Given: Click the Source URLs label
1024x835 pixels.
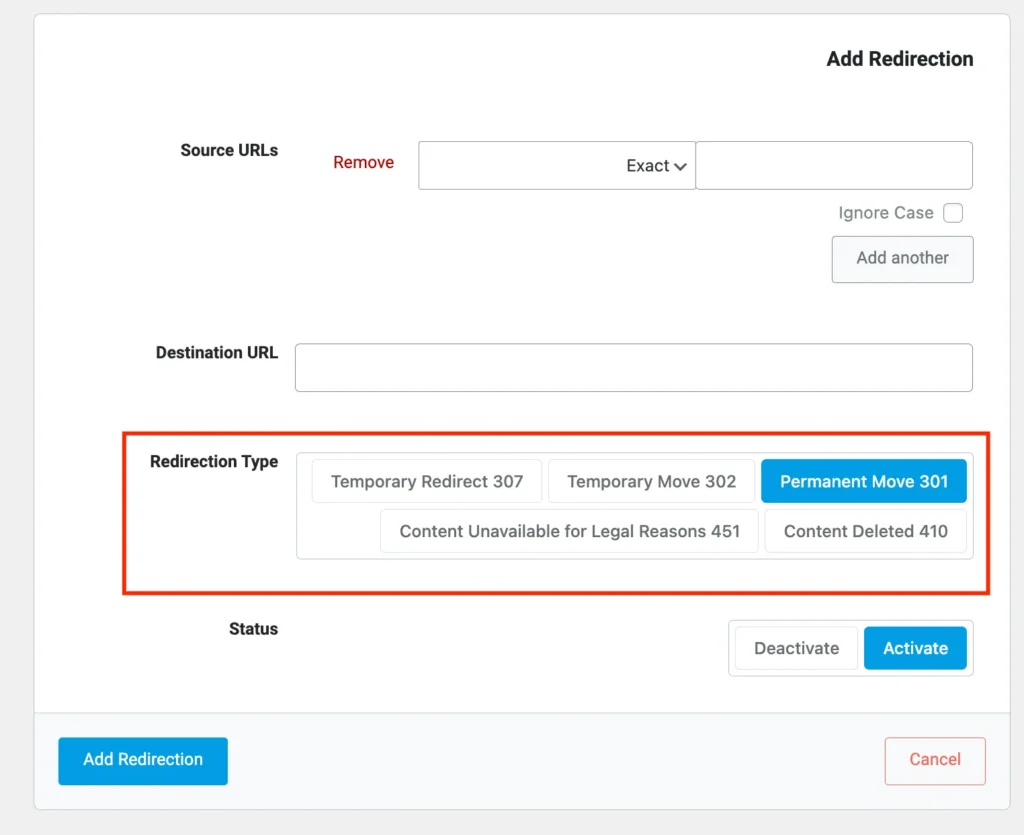Looking at the screenshot, I should click(229, 150).
